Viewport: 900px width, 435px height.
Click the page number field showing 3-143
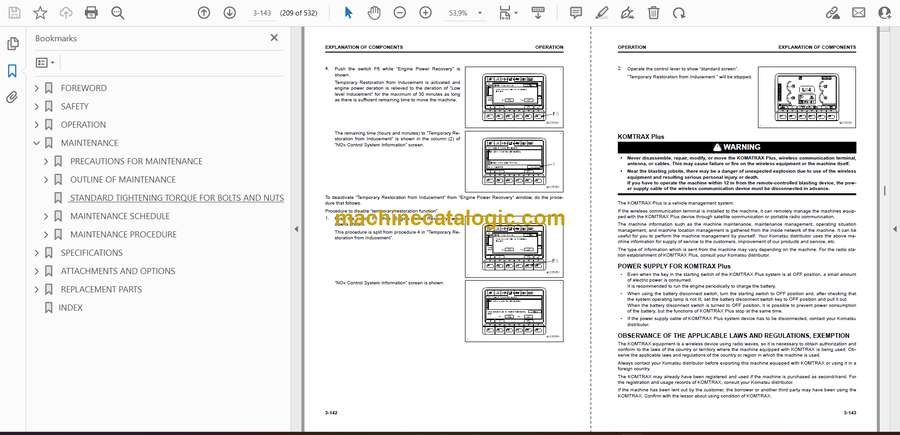pos(262,13)
